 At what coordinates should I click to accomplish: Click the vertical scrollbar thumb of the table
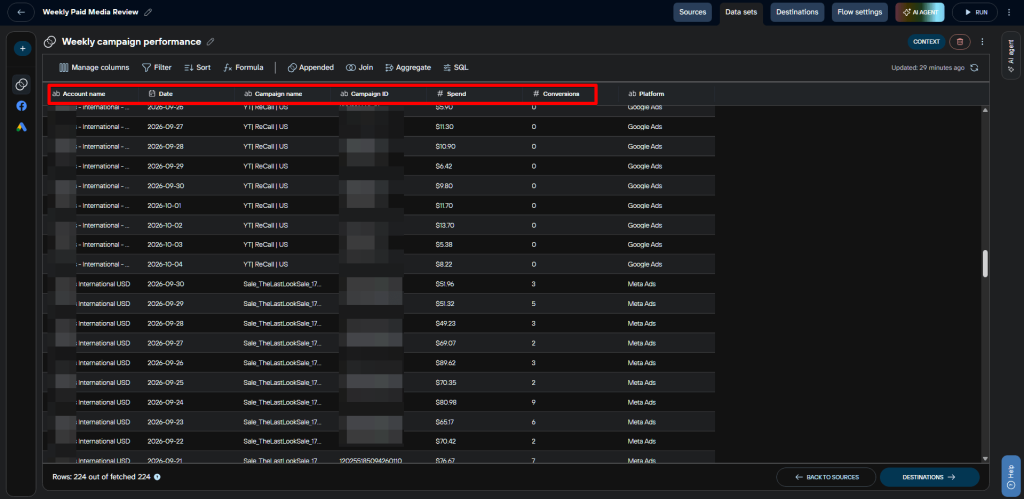point(985,263)
